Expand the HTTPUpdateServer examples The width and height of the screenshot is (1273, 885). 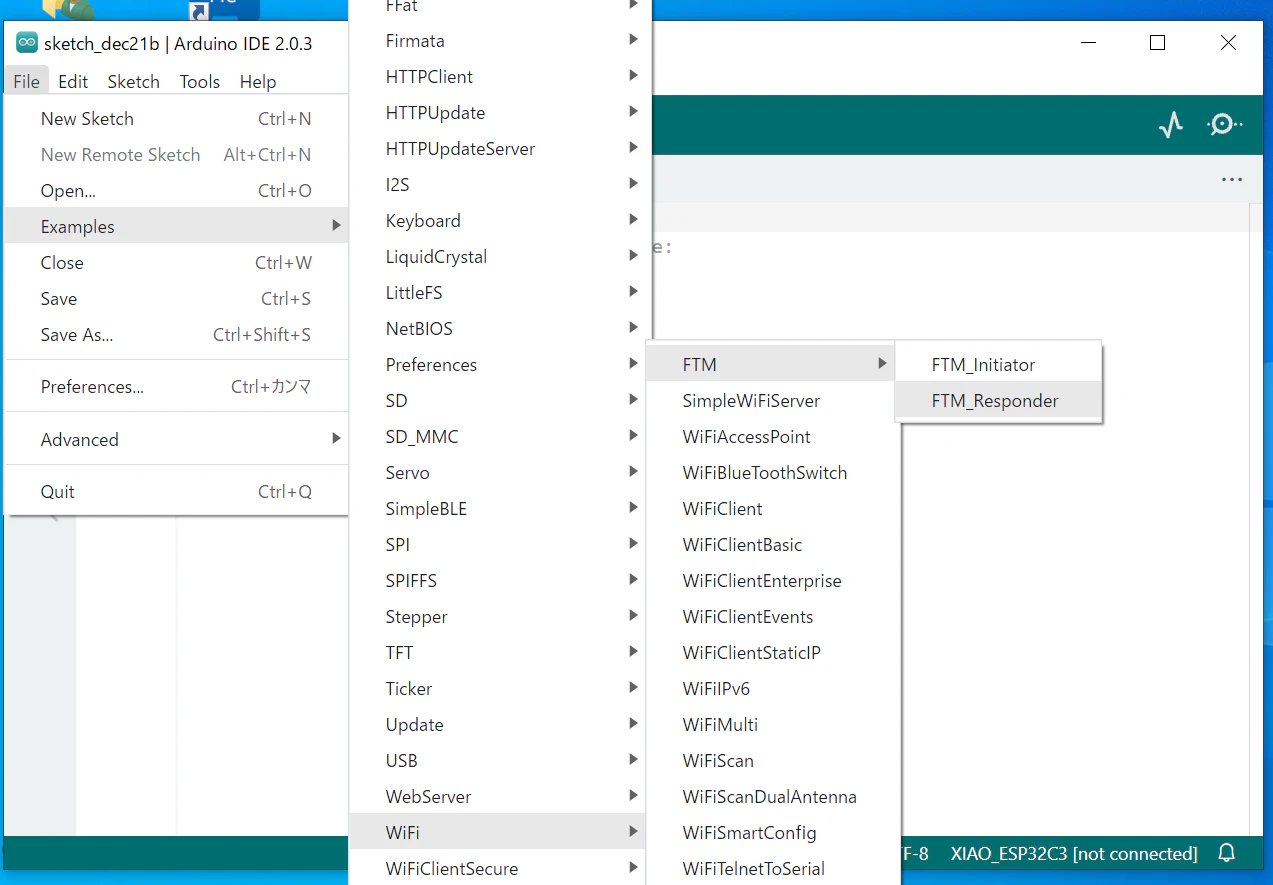point(500,149)
